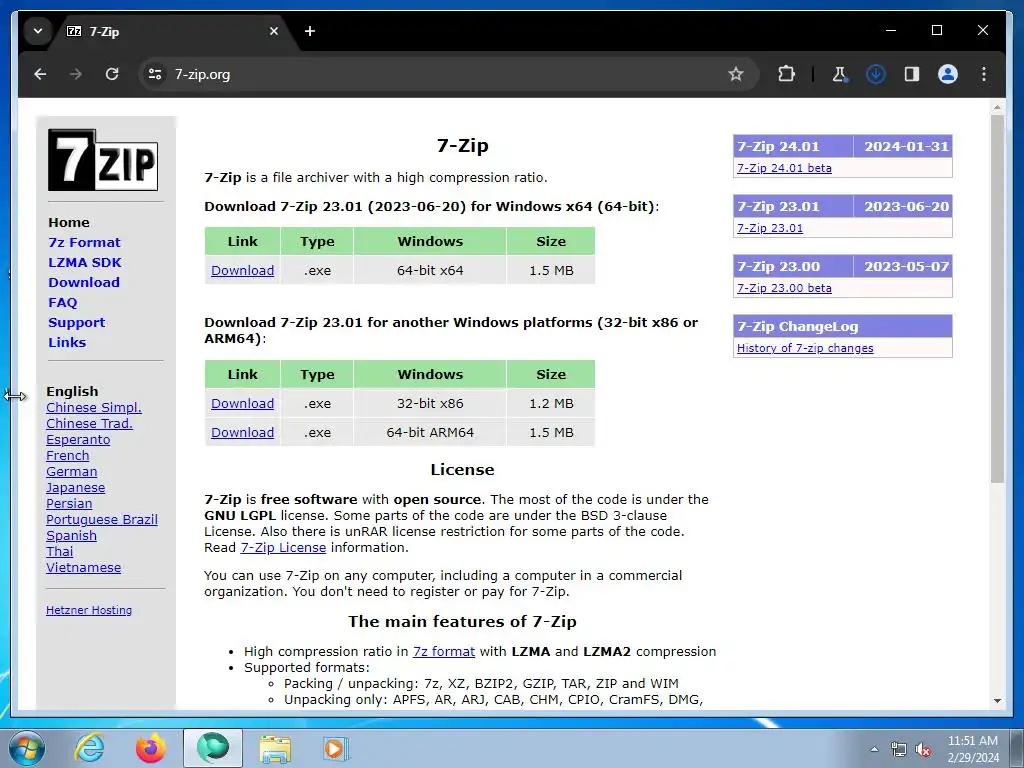The height and width of the screenshot is (768, 1024).
Task: Open the Downloads toolbar icon
Action: 876,74
